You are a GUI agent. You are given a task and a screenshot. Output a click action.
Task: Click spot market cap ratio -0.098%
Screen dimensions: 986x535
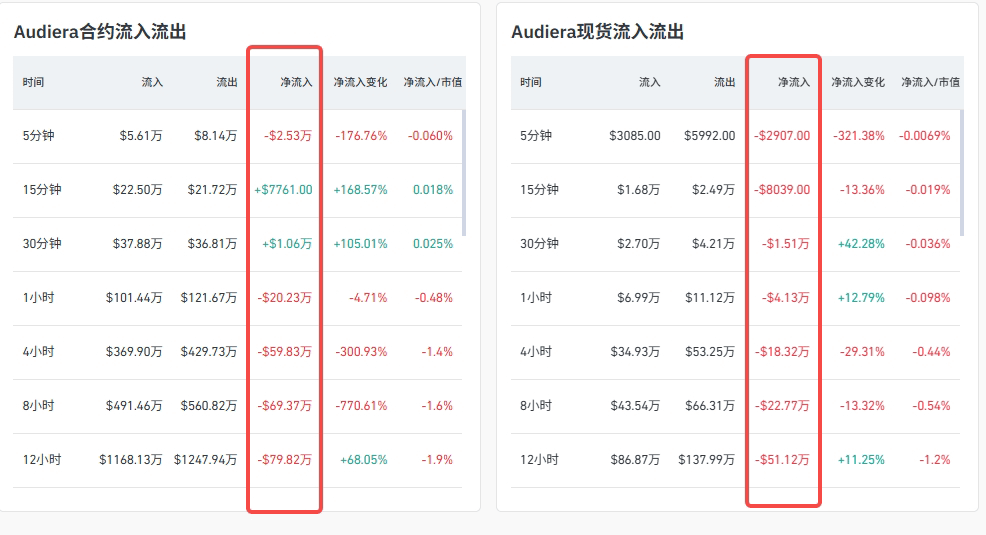coord(928,298)
